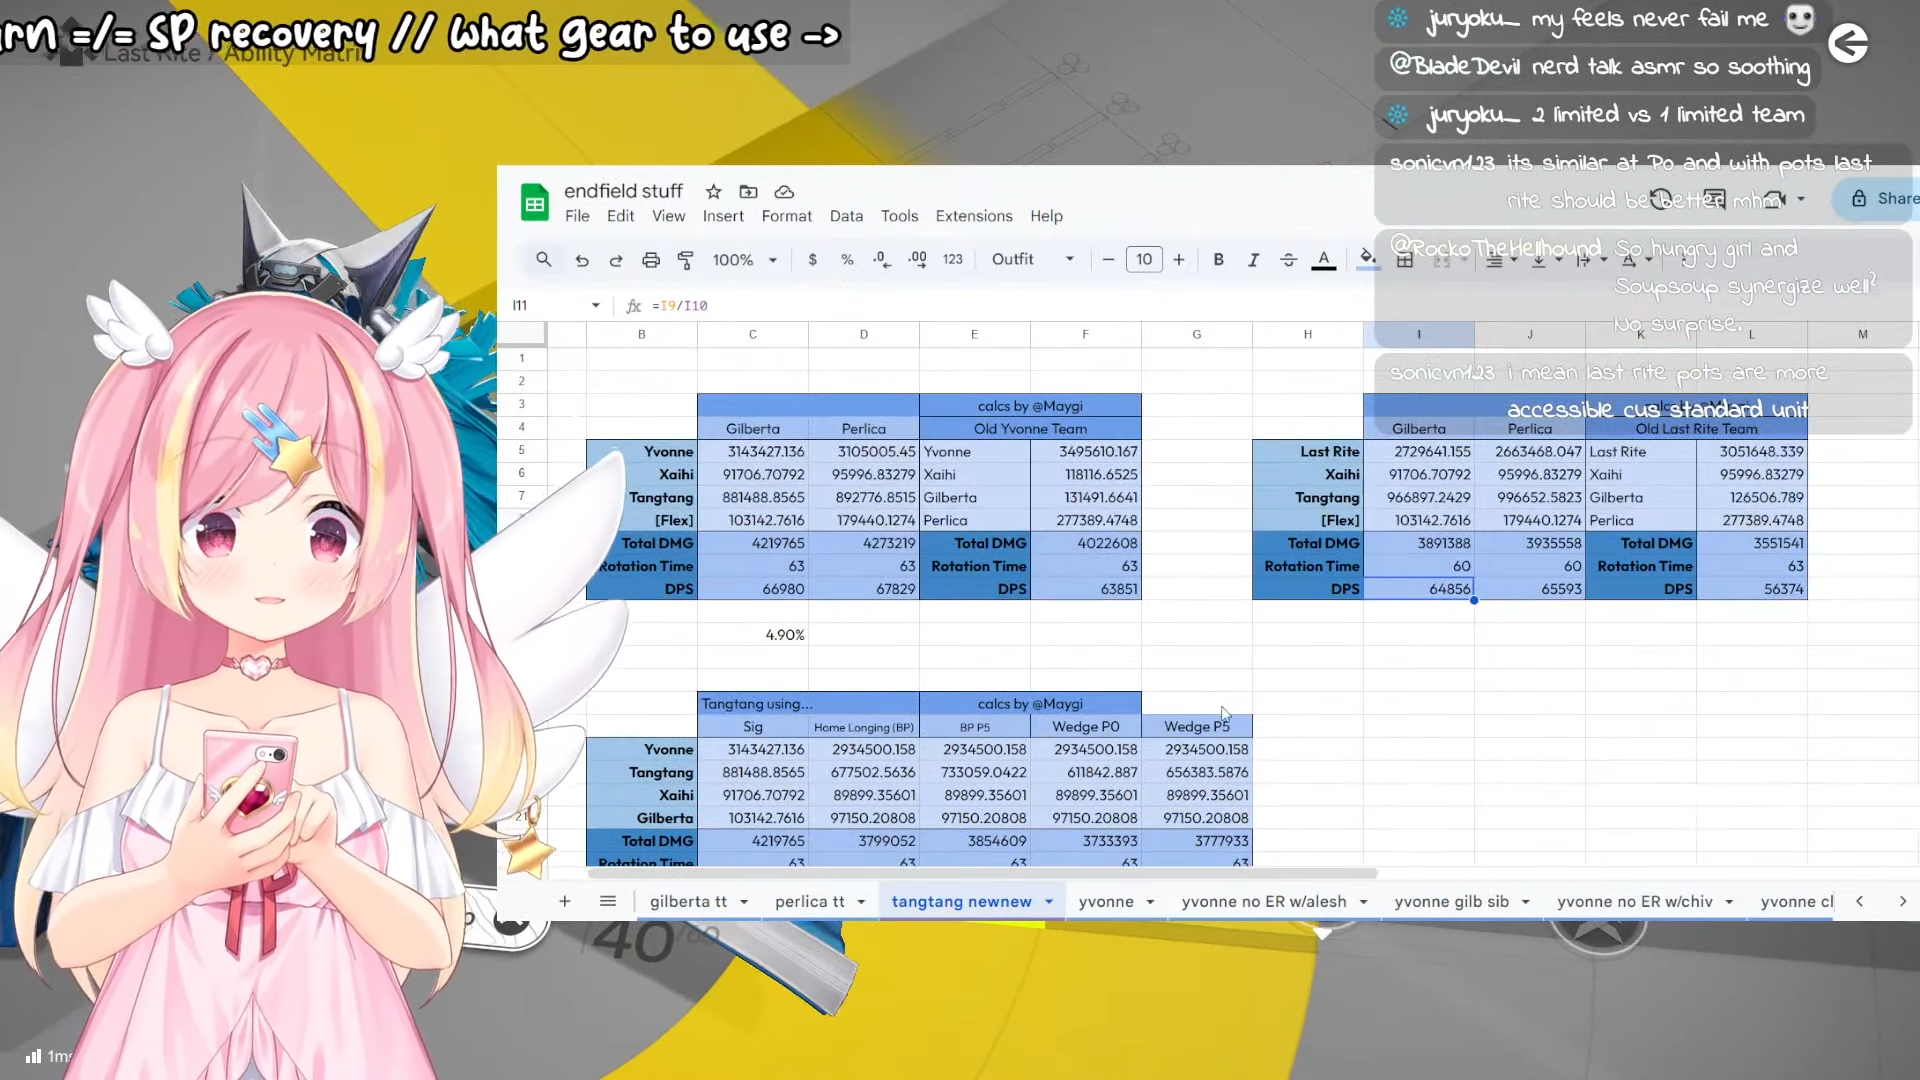1920x1080 pixels.
Task: Toggle bold formatting
Action: [x=1218, y=259]
